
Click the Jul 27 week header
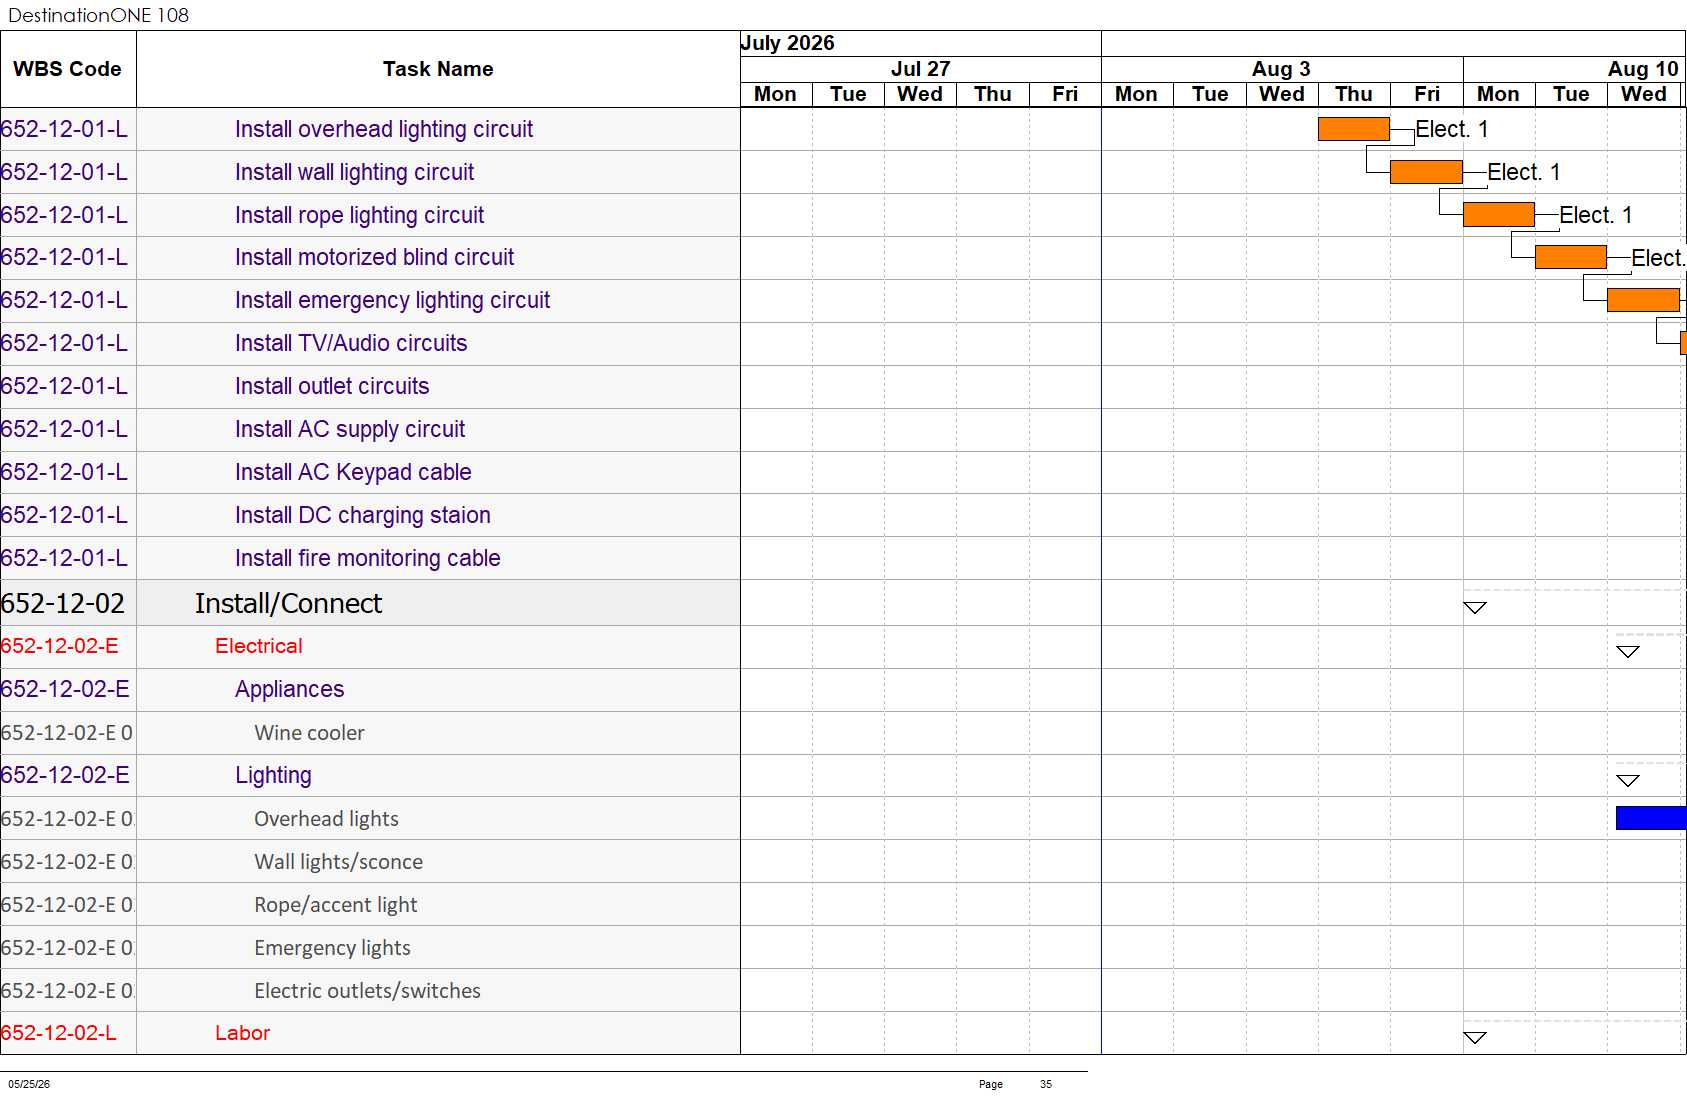coord(920,69)
